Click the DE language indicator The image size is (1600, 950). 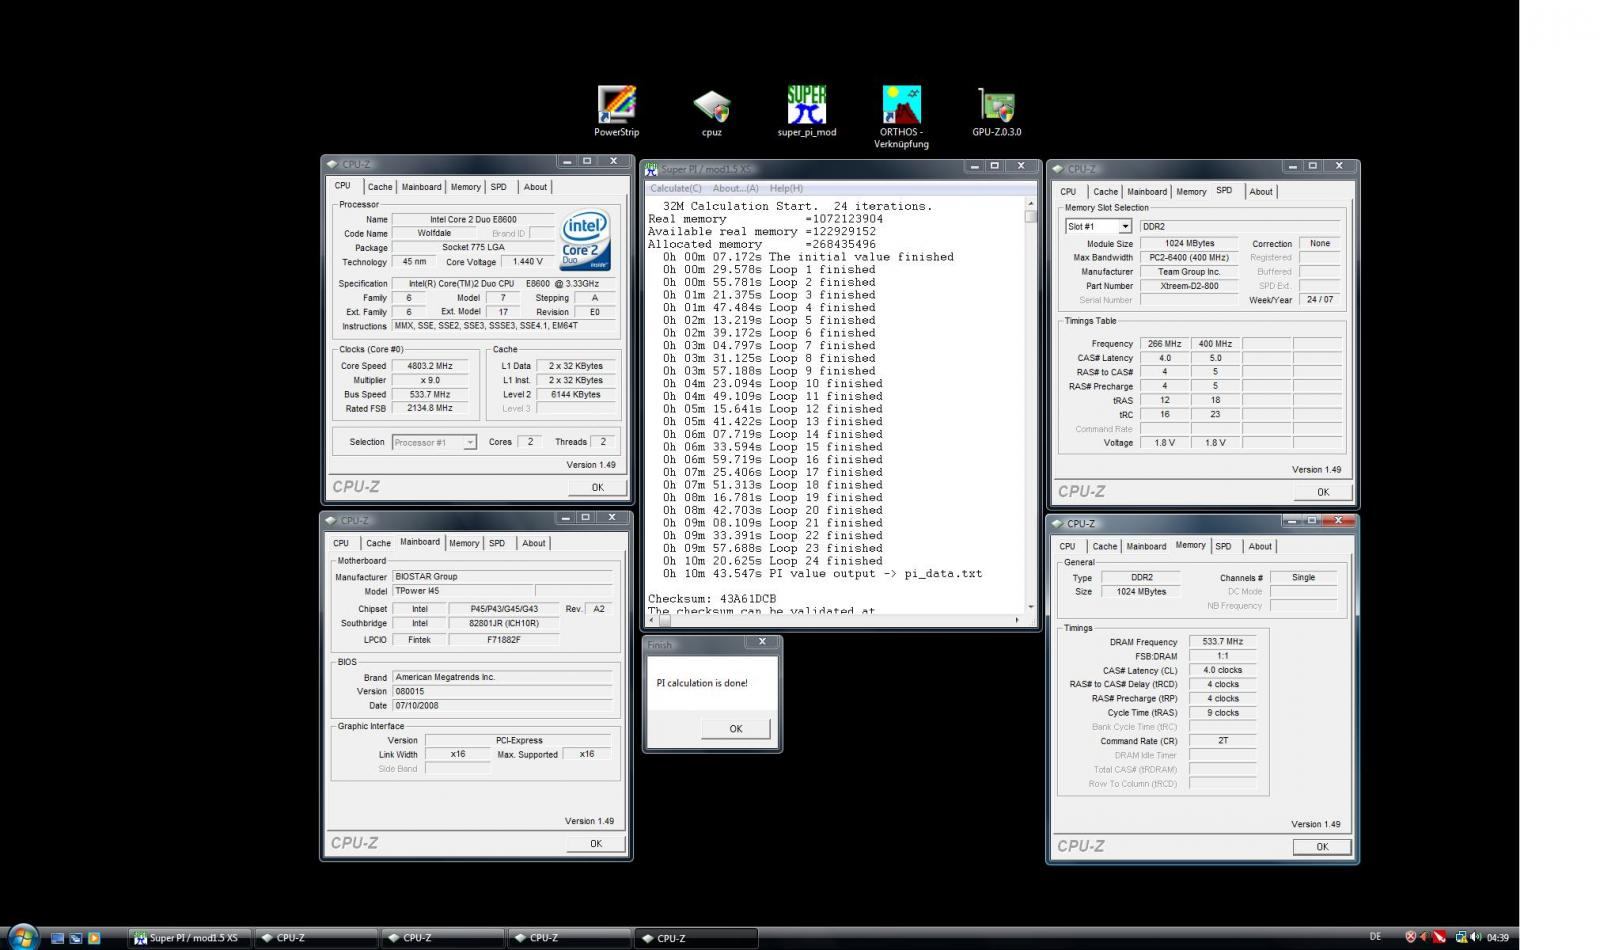point(1375,937)
